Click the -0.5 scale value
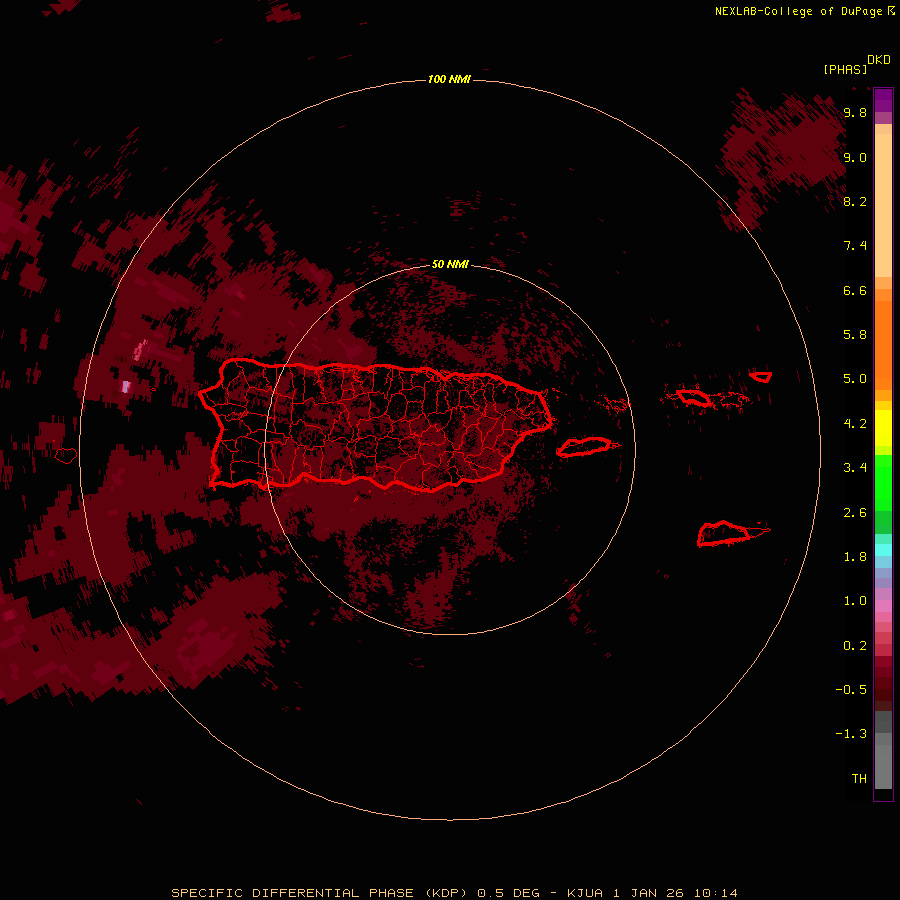Image resolution: width=900 pixels, height=900 pixels. (851, 689)
